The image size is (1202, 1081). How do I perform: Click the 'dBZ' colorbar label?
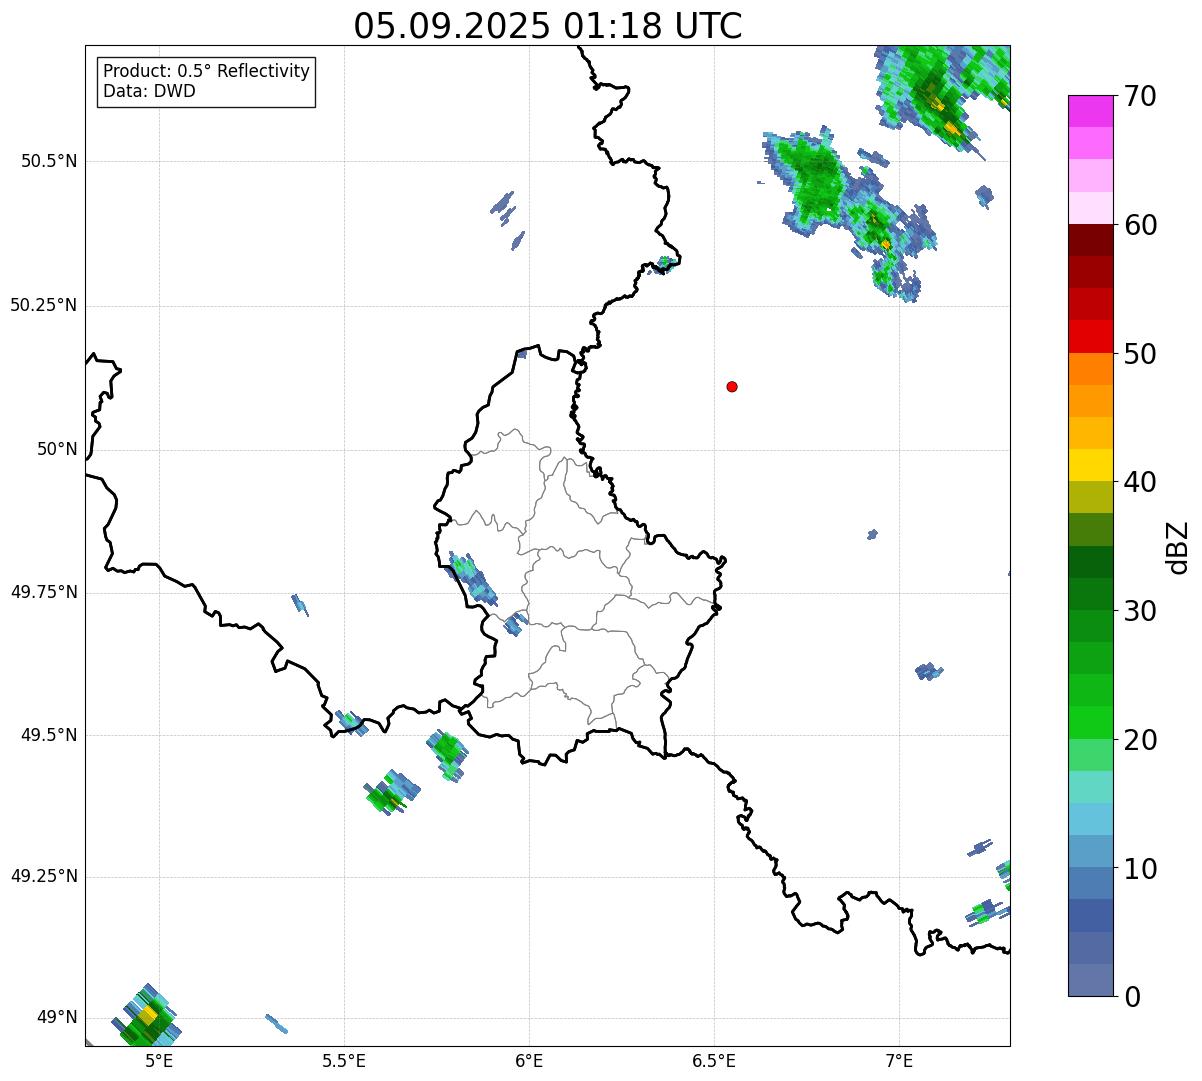[x=1178, y=547]
